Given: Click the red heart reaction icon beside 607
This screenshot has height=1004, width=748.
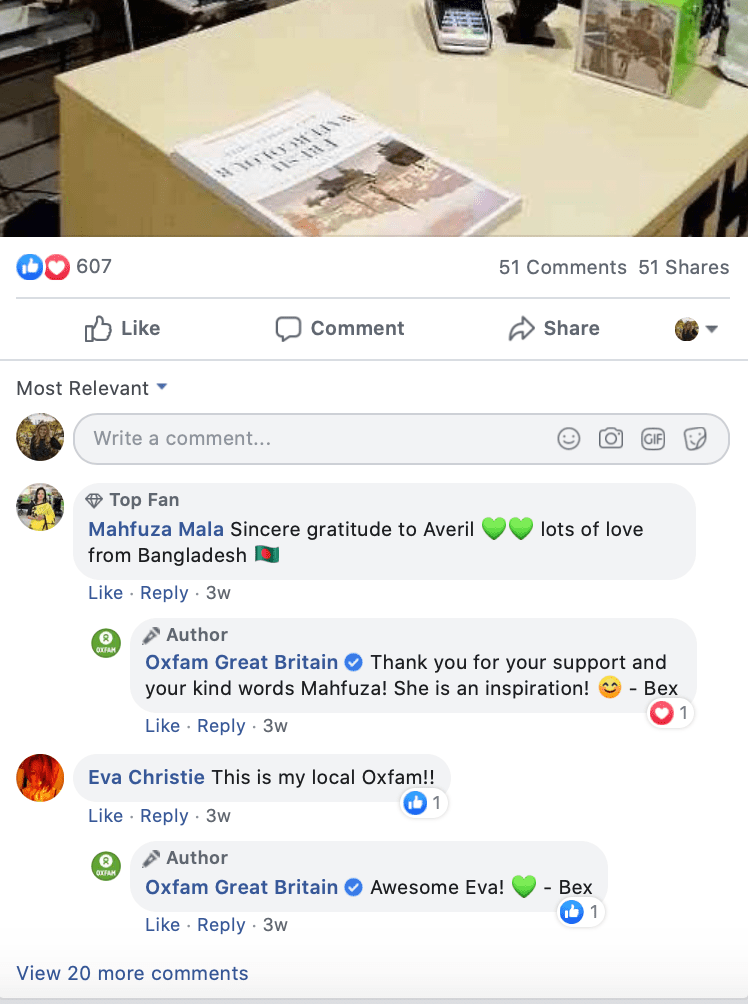Looking at the screenshot, I should [56, 267].
